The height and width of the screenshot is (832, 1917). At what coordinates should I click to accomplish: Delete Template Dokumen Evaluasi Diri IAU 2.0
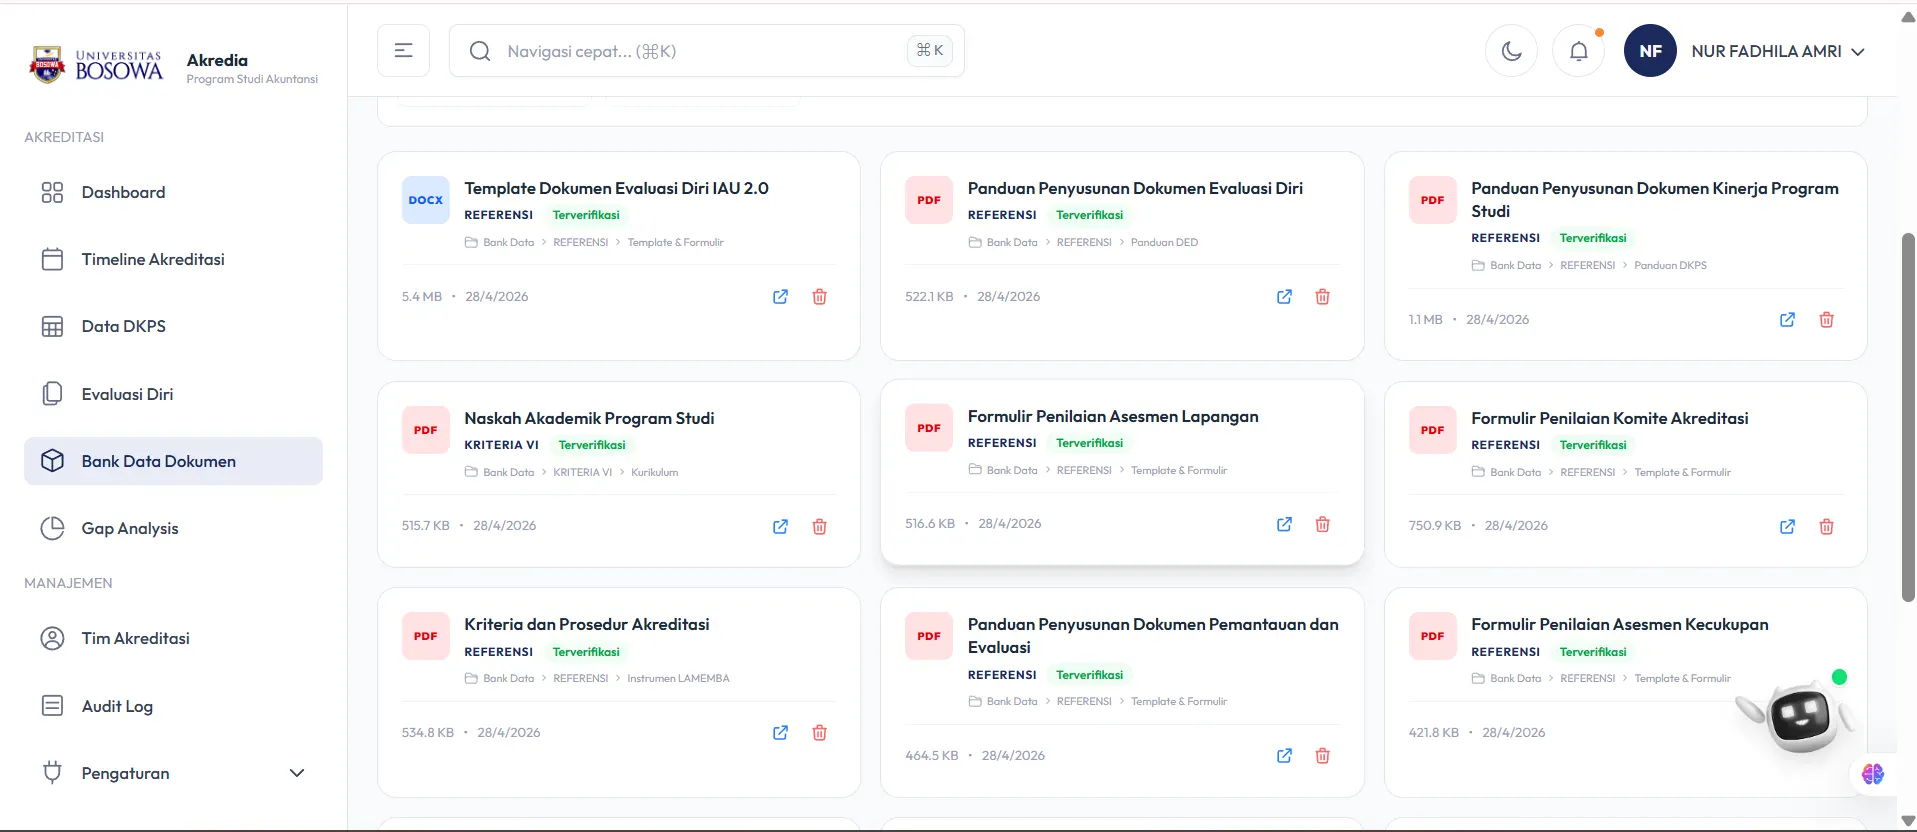point(820,297)
